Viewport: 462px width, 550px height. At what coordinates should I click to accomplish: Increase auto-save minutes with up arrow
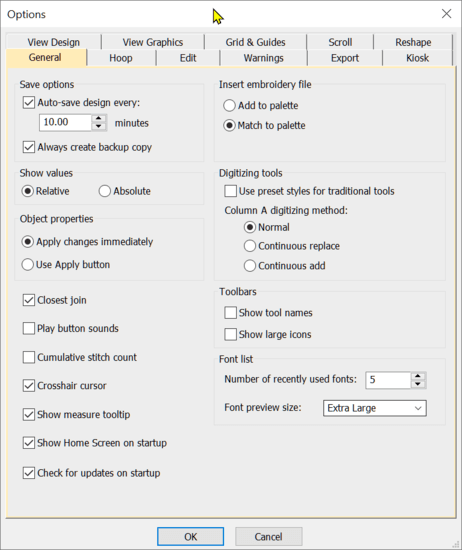[x=99, y=119]
